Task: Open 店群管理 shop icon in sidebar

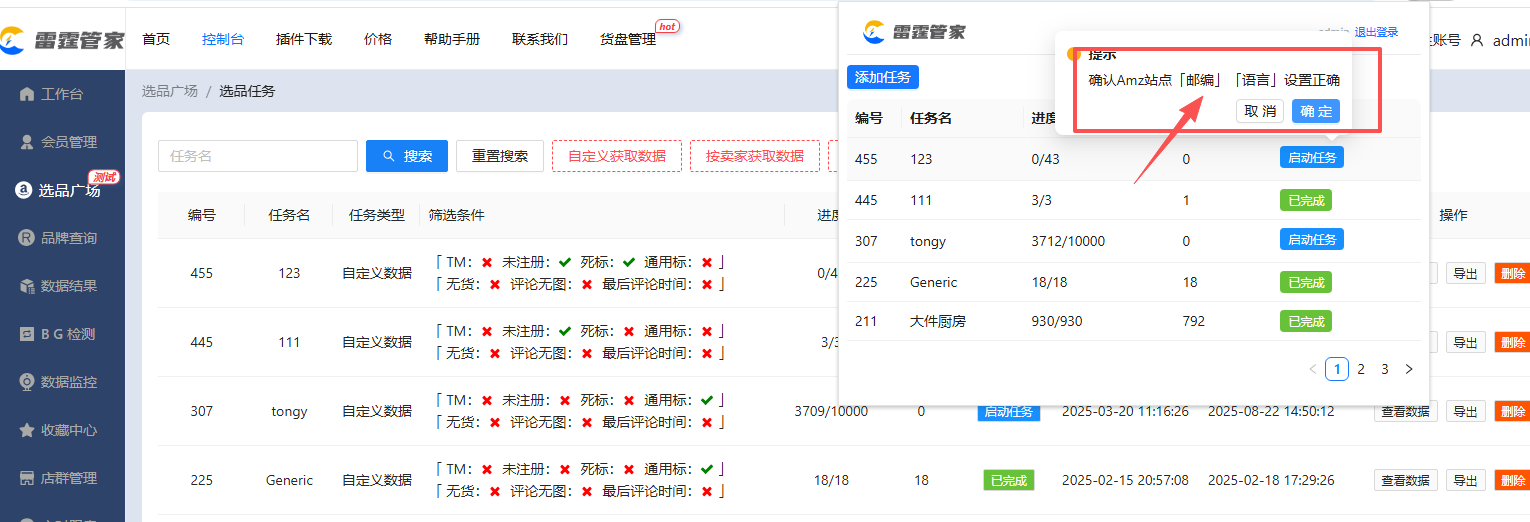Action: coord(27,478)
